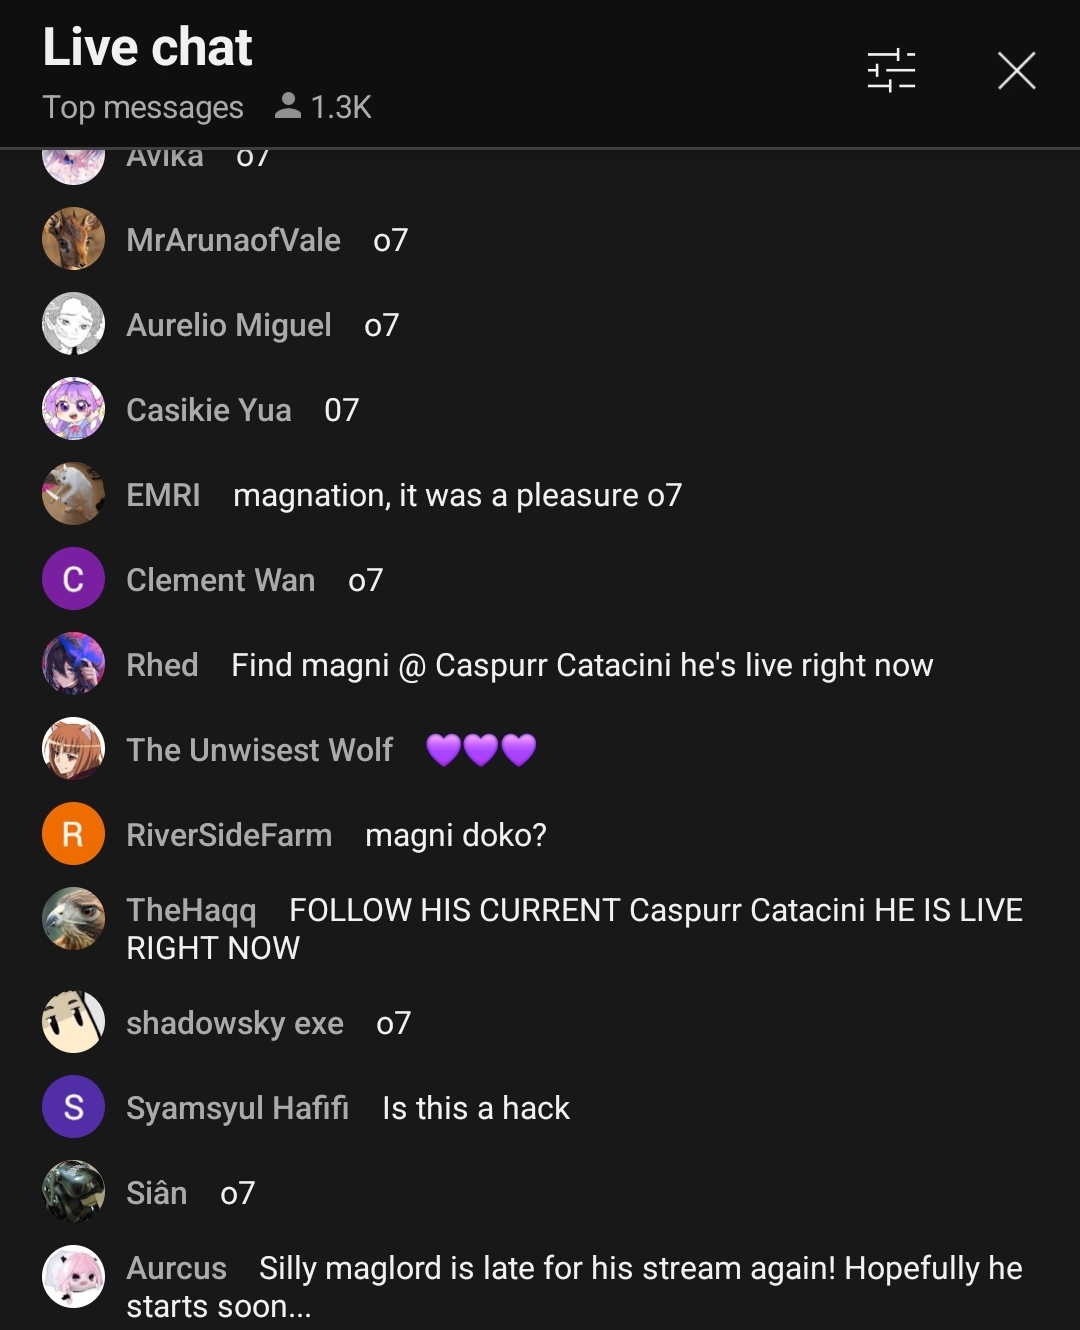Tap The Unwisest Wolf's avatar

click(73, 749)
